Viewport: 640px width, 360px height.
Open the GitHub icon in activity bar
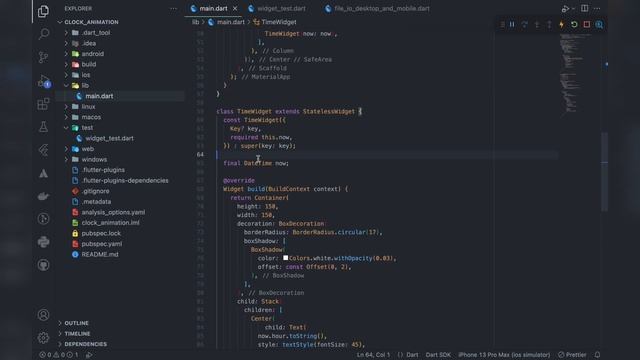pyautogui.click(x=43, y=265)
